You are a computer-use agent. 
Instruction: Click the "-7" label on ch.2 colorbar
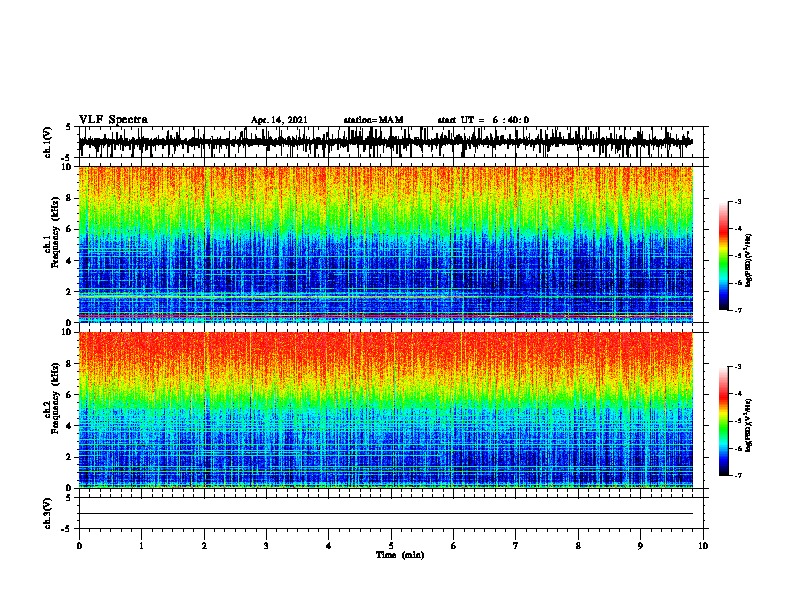point(737,476)
